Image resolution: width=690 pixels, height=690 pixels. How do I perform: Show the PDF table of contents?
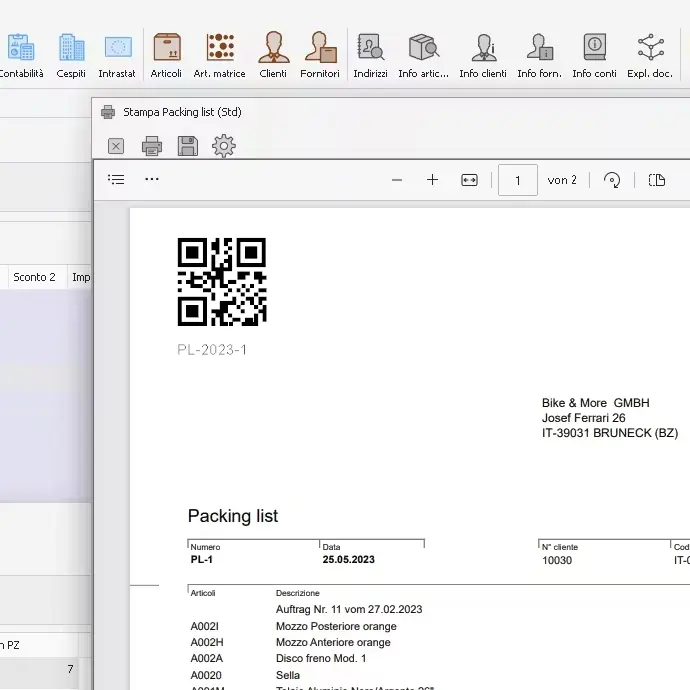click(x=116, y=180)
